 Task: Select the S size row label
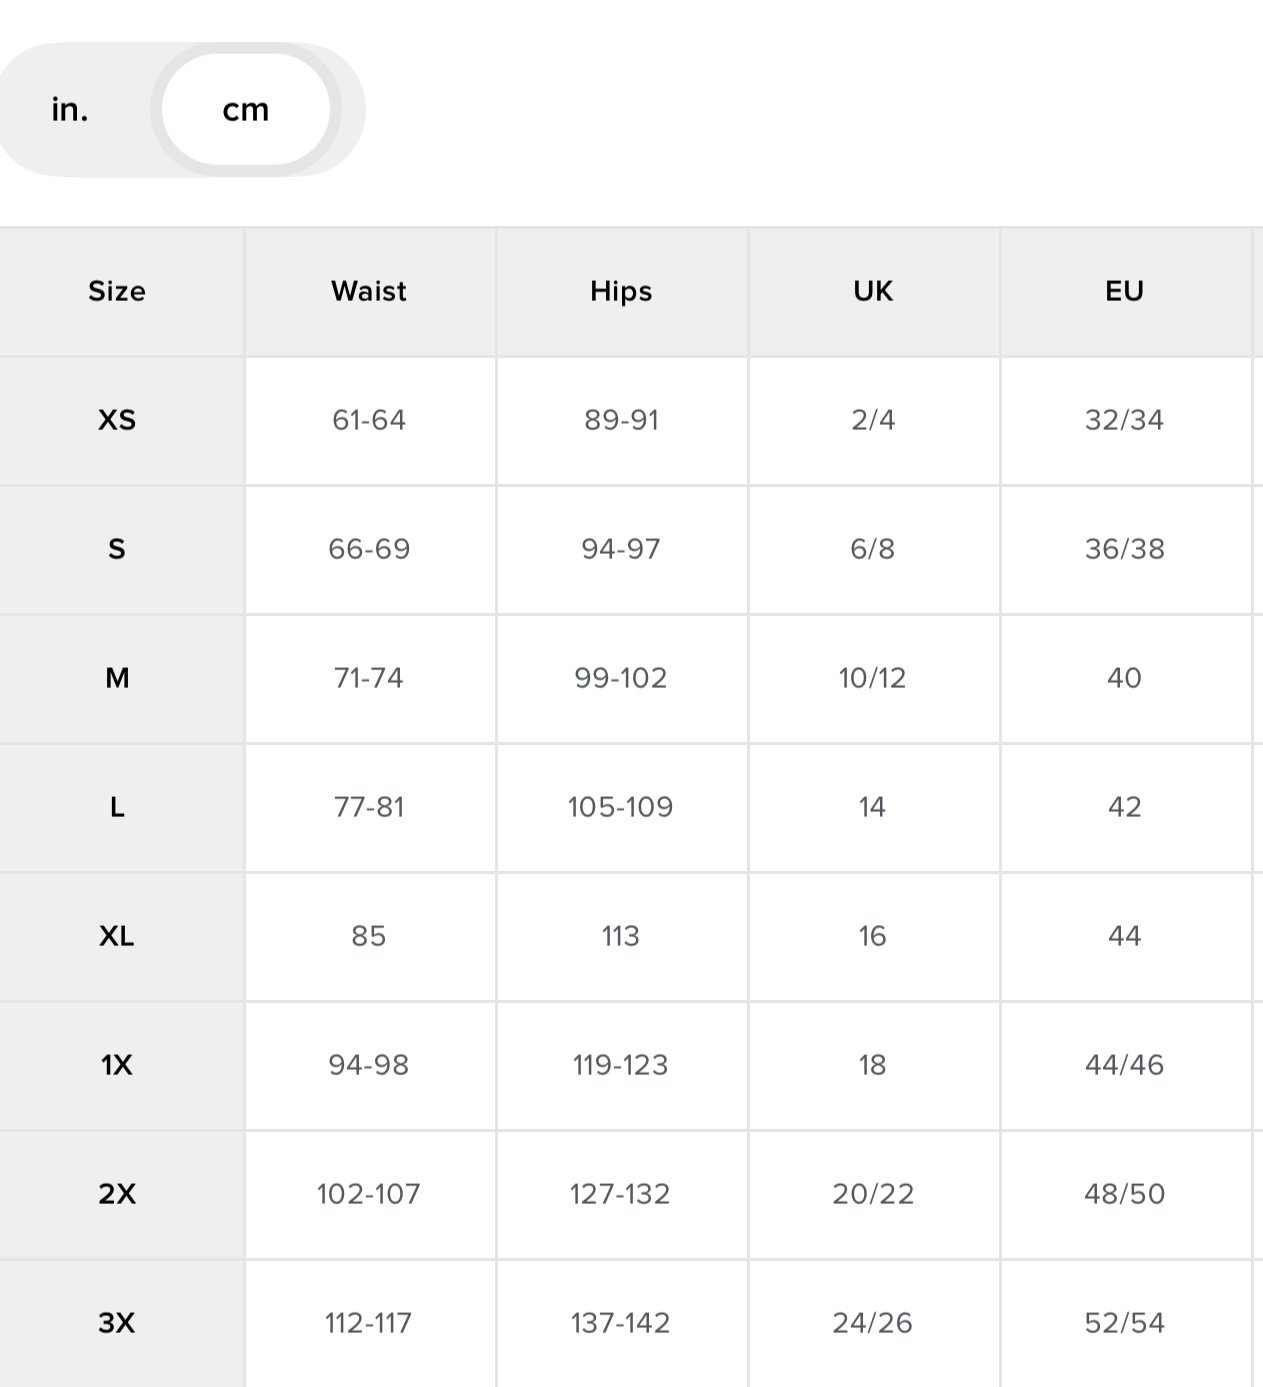click(x=117, y=549)
